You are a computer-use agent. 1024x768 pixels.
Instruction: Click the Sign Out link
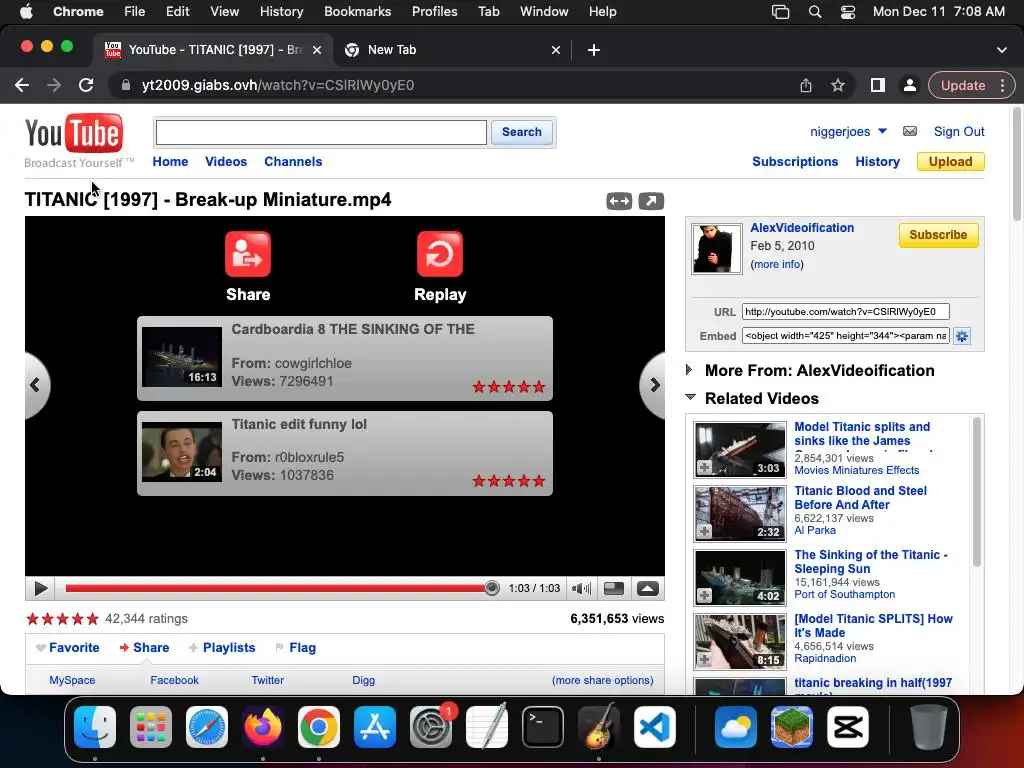pyautogui.click(x=959, y=131)
